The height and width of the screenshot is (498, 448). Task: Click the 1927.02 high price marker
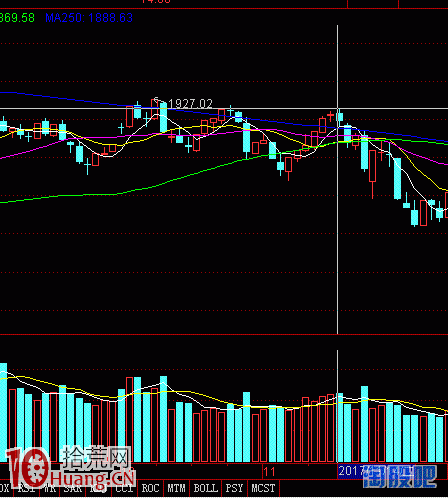coord(190,104)
